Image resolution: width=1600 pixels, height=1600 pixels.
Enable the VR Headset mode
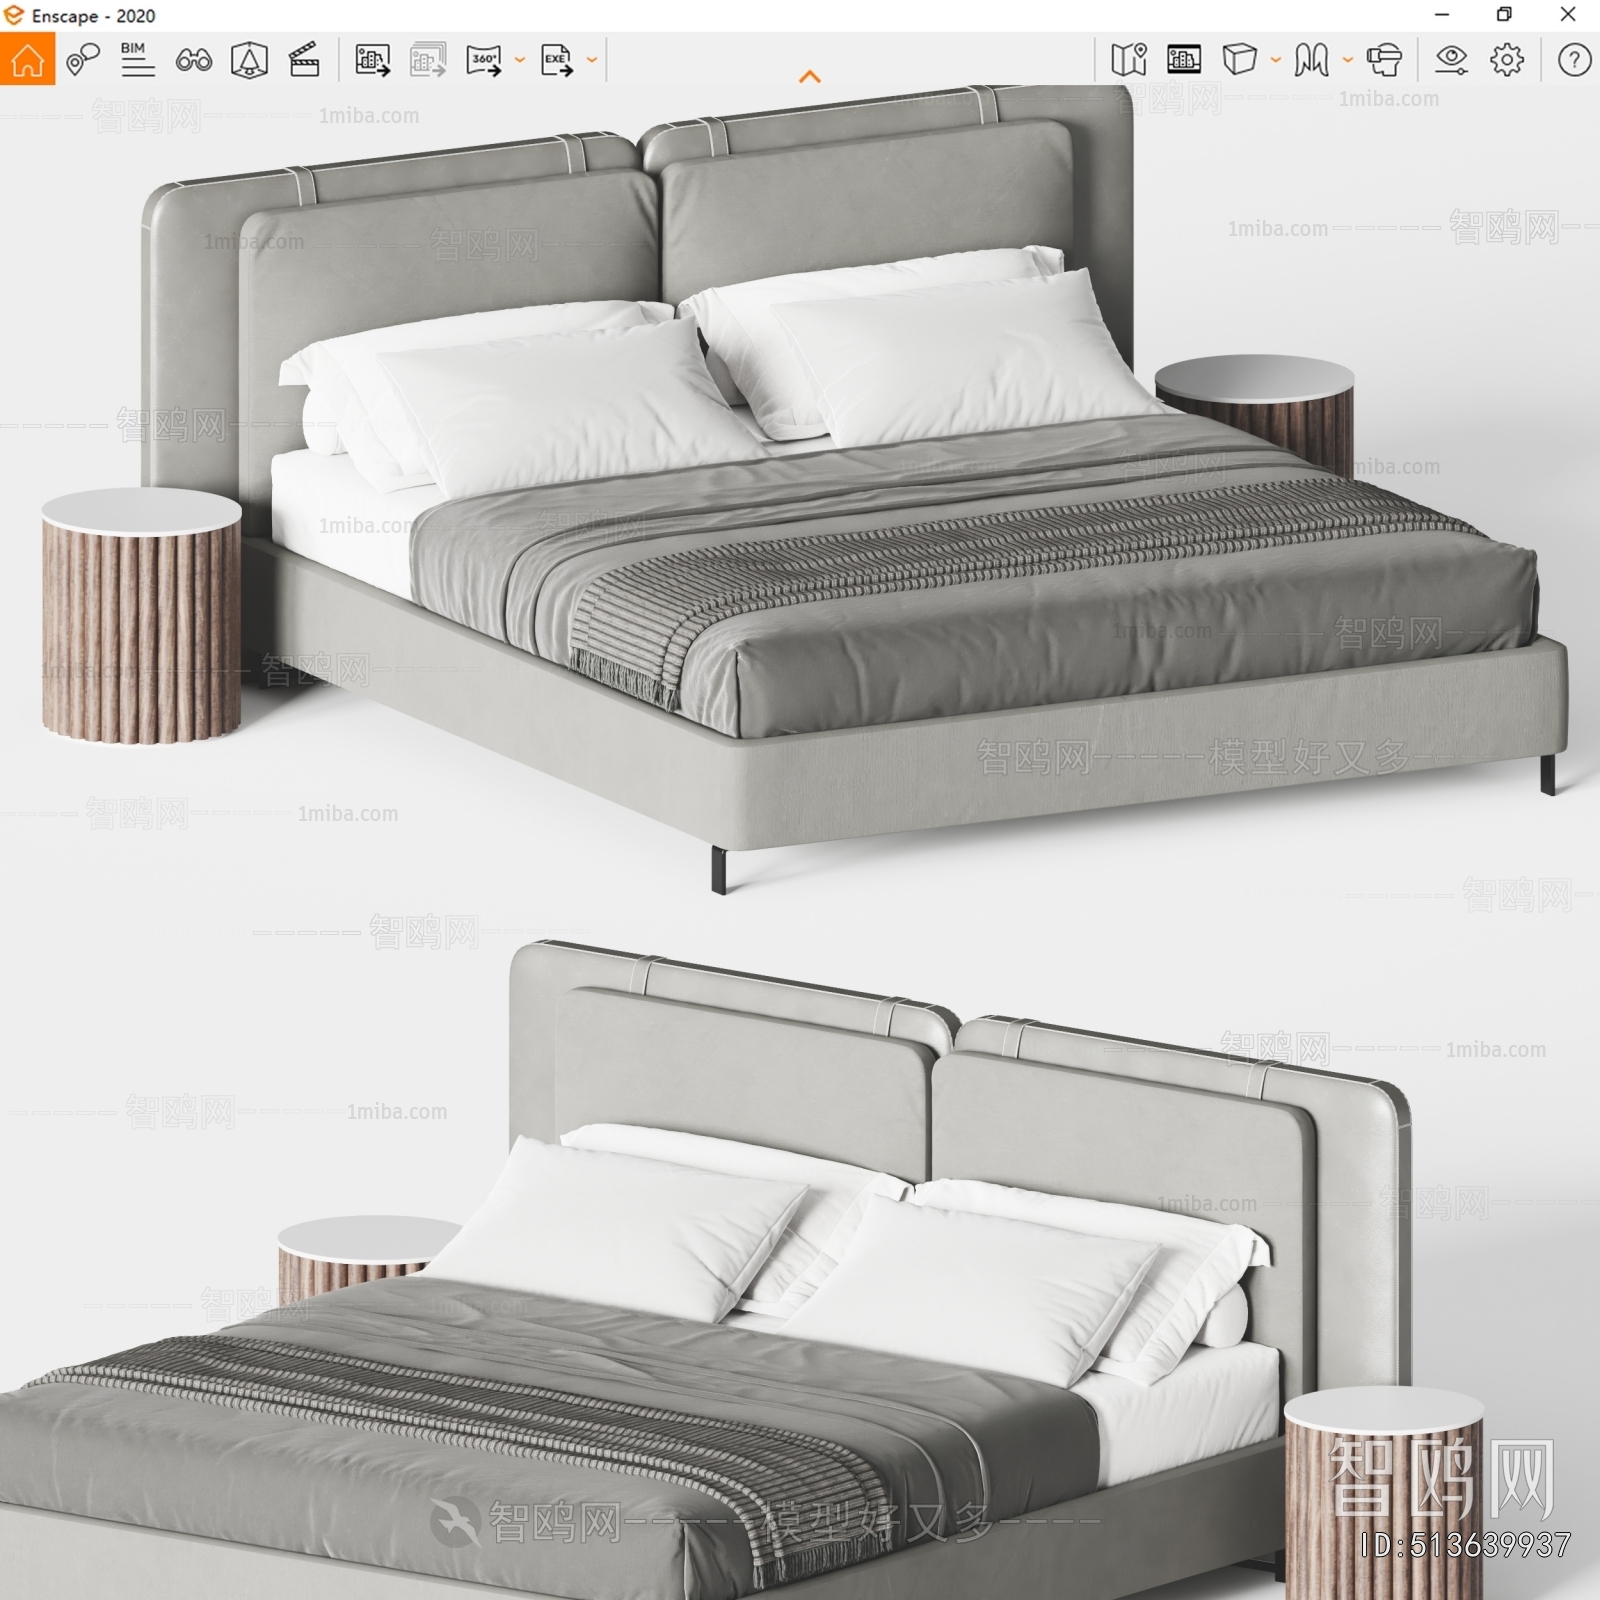[x=1384, y=60]
